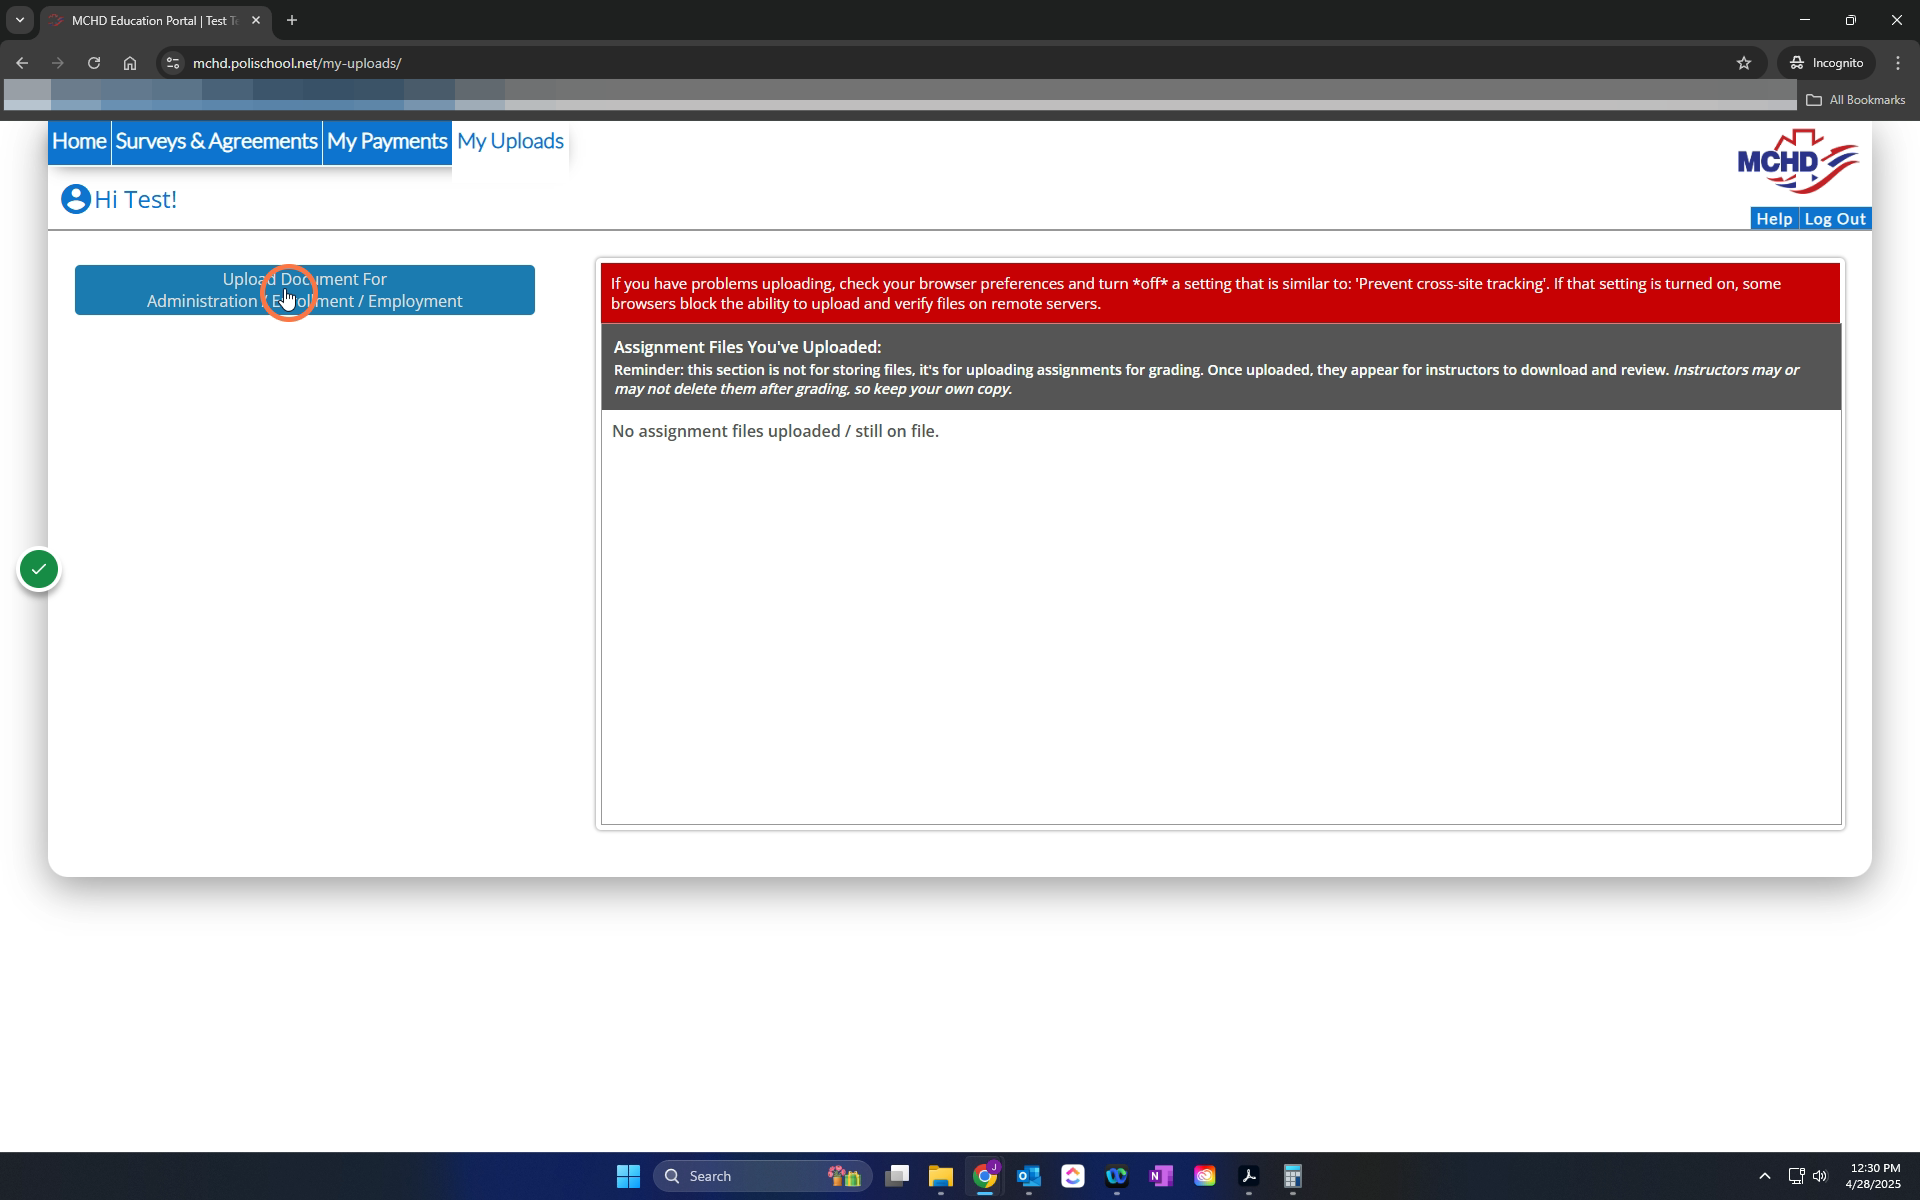1920x1200 pixels.
Task: Click 'Assignment Files You've Uploaded:' heading
Action: [748, 347]
